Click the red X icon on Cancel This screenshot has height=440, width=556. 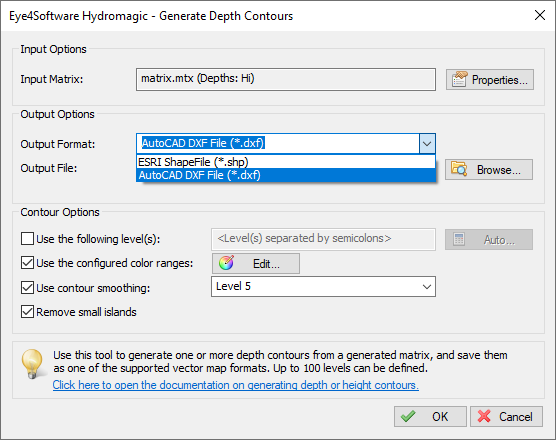(484, 416)
